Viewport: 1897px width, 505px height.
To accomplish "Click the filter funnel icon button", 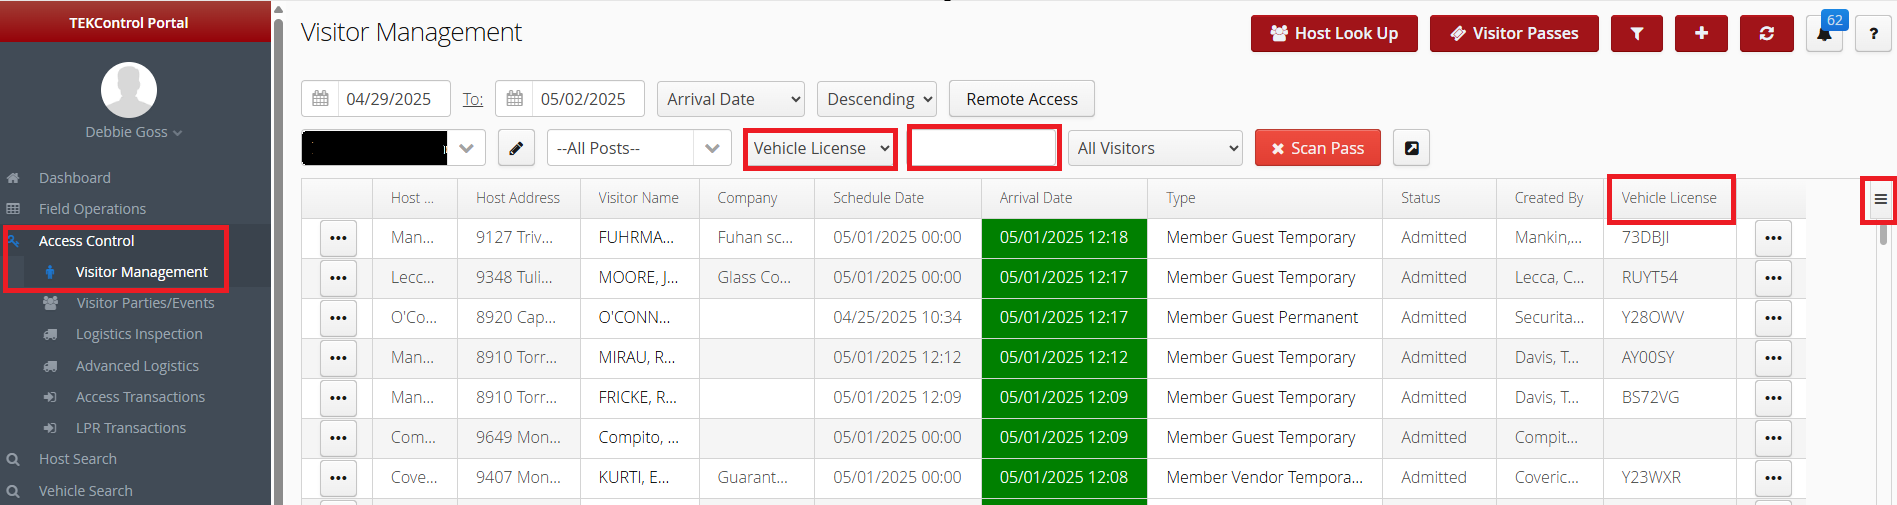I will coord(1637,33).
